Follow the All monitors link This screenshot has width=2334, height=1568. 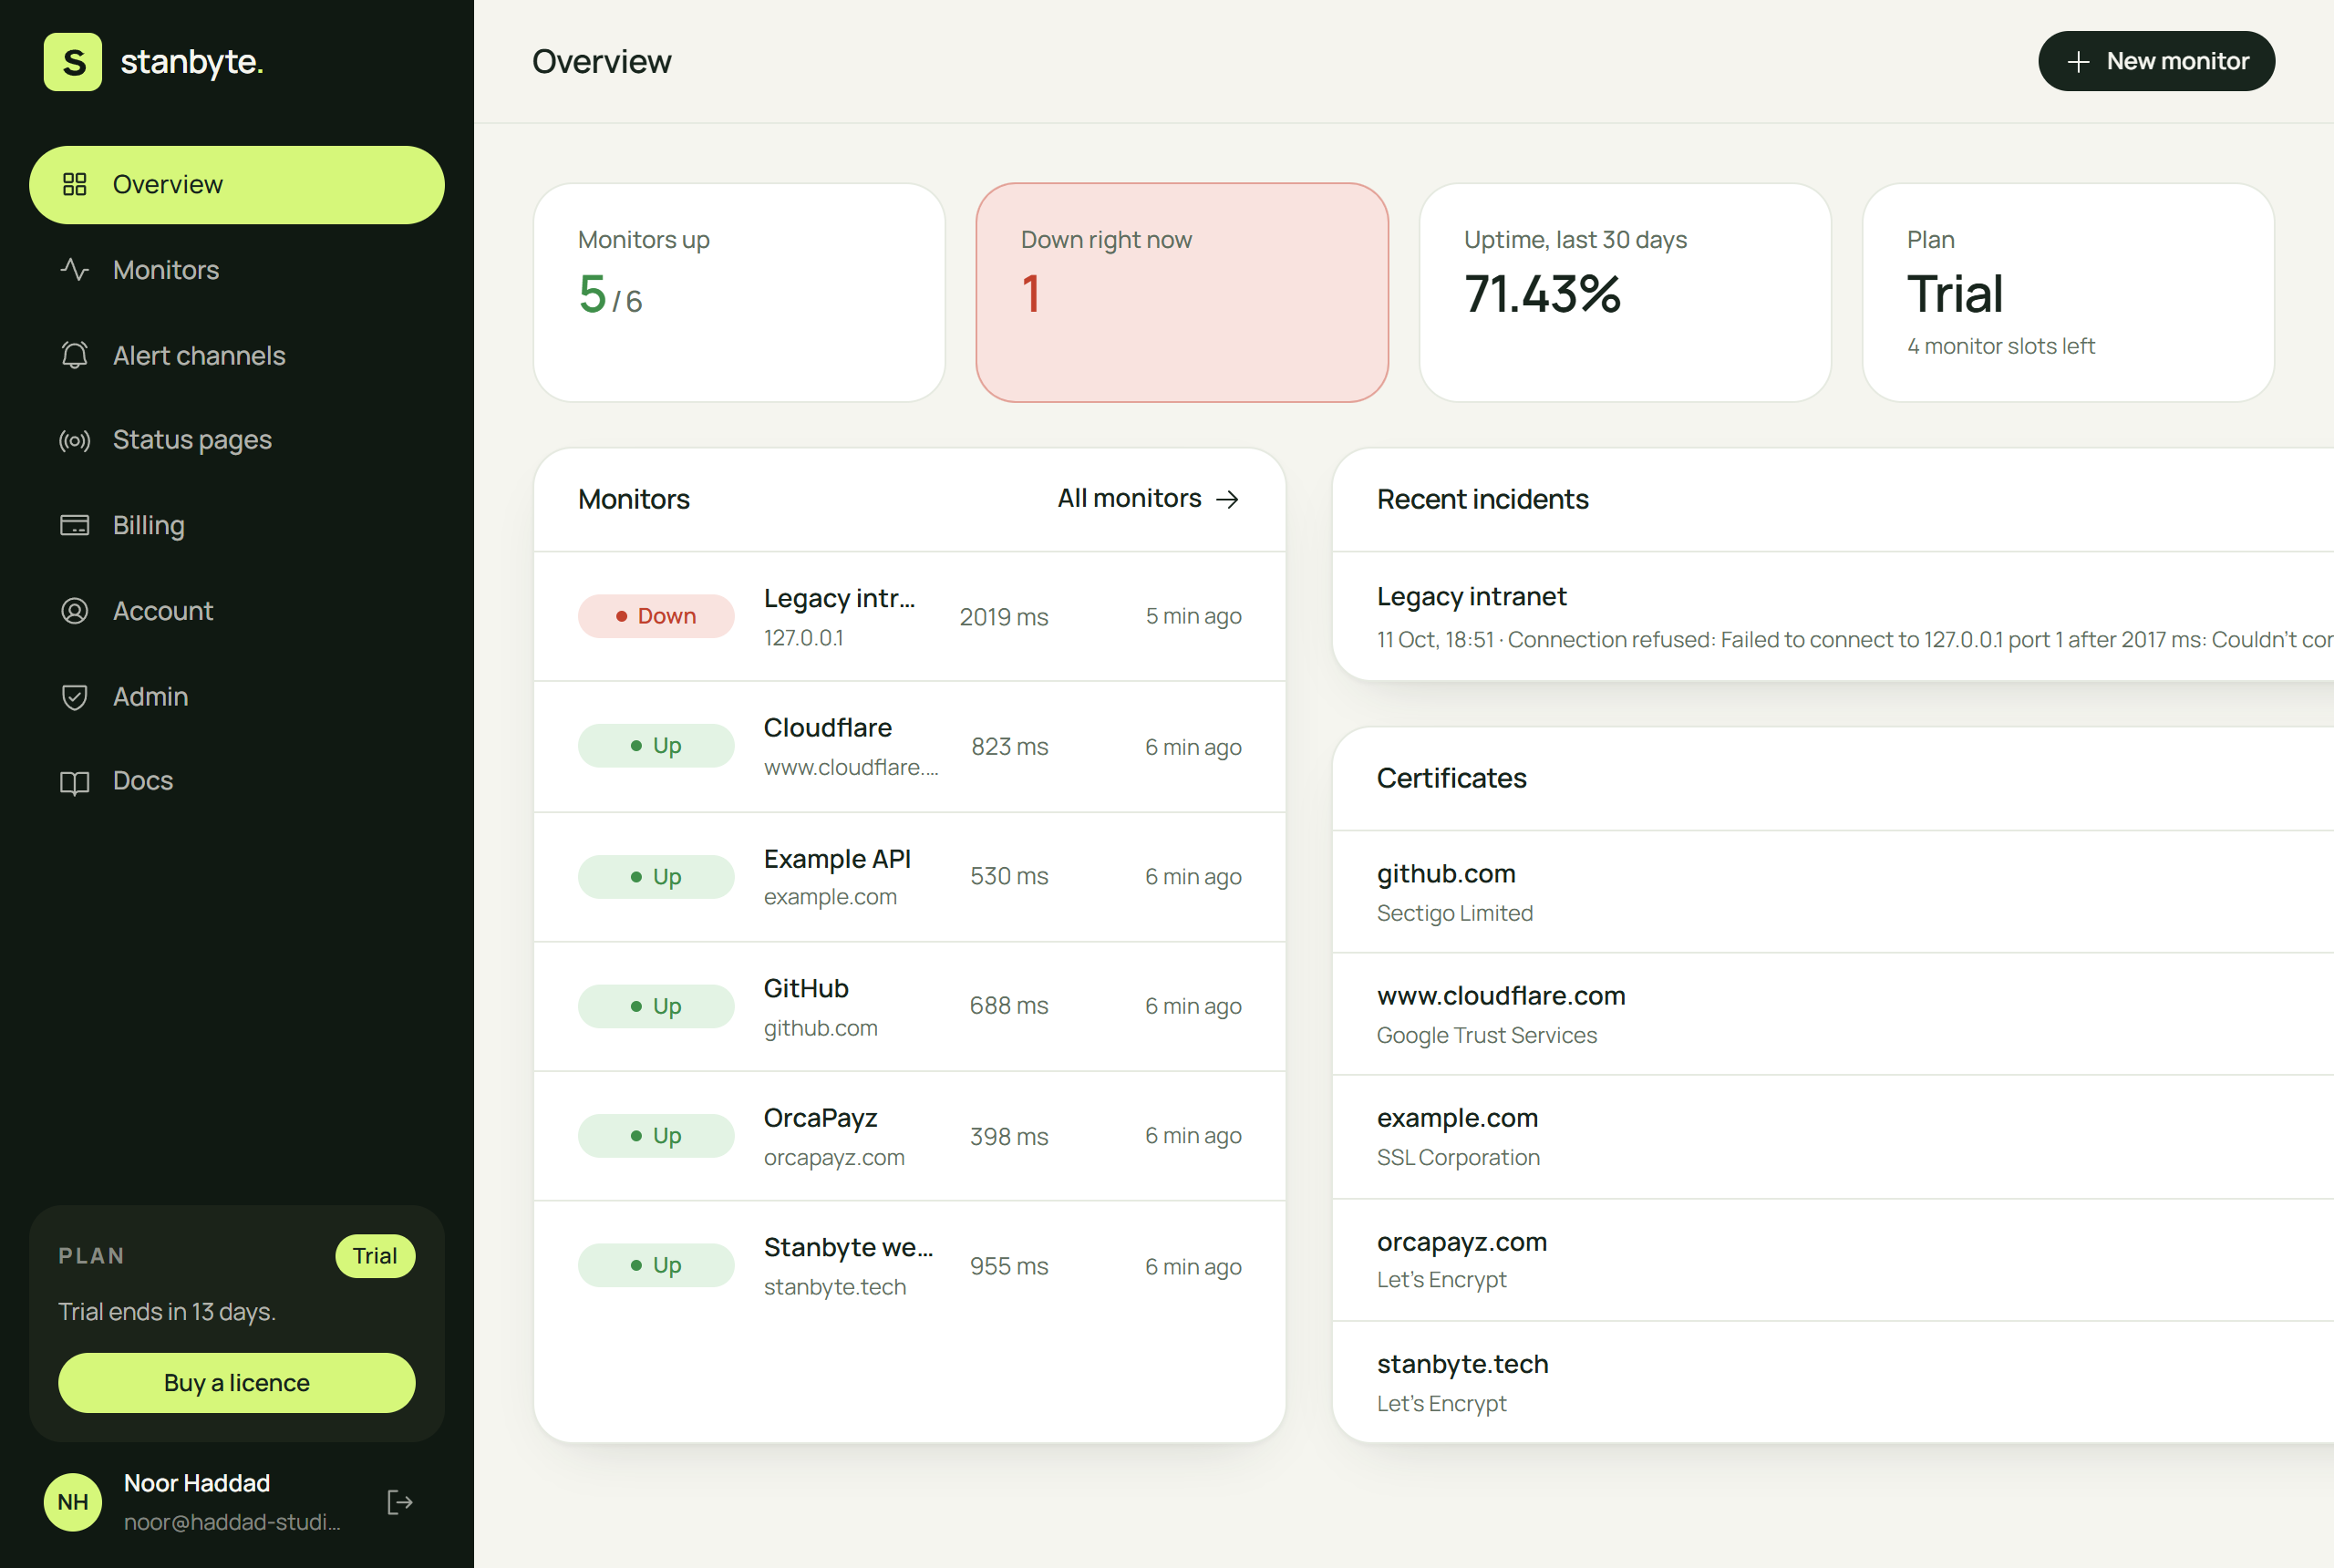(x=1149, y=498)
